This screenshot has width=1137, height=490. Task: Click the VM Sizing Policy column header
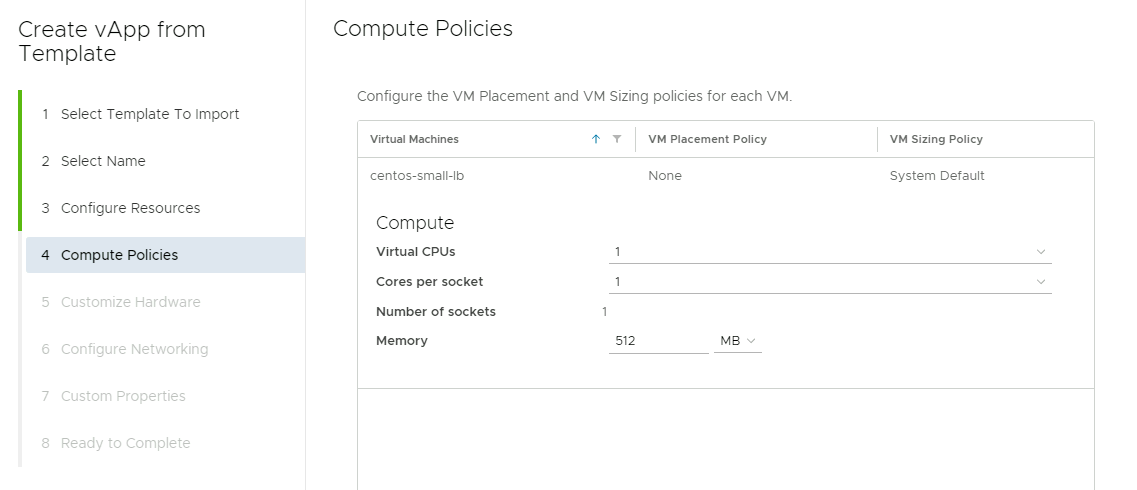click(x=936, y=139)
